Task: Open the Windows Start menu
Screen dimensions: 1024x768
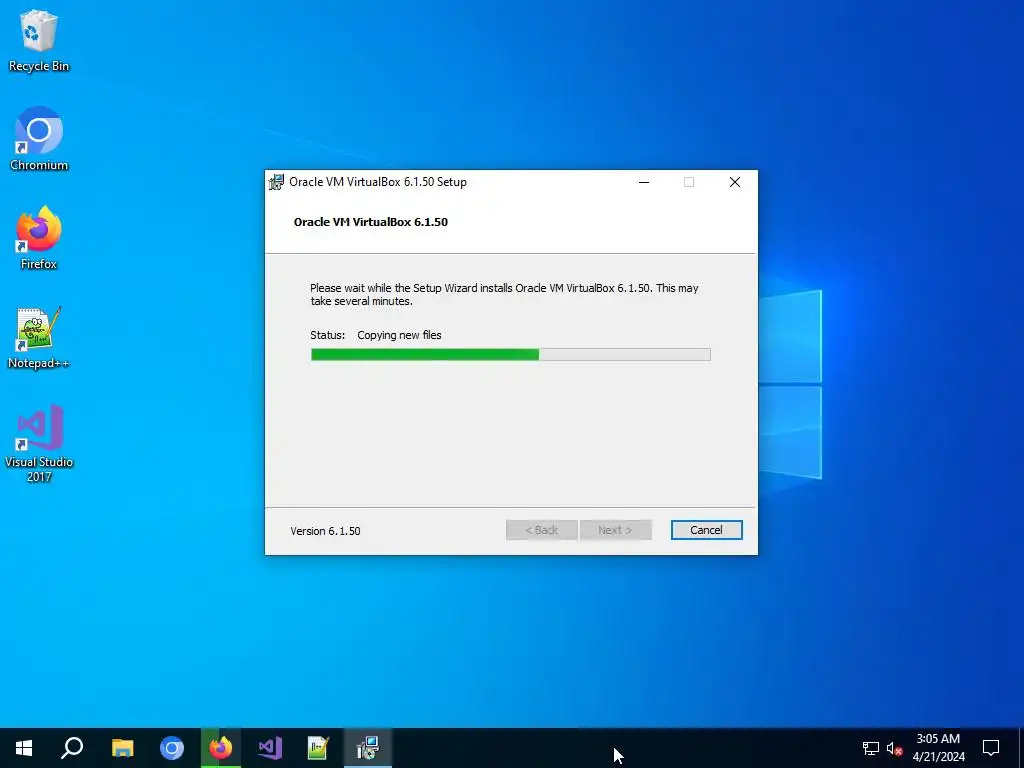Action: point(24,748)
